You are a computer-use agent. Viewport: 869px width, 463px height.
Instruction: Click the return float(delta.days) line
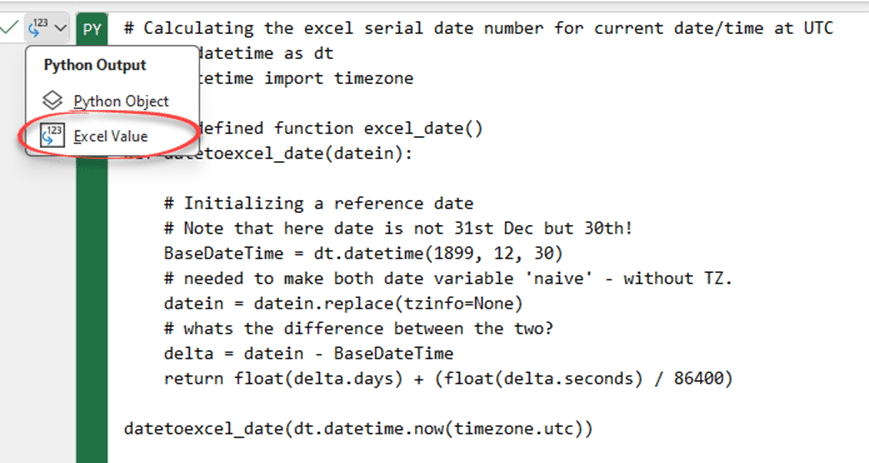(448, 378)
